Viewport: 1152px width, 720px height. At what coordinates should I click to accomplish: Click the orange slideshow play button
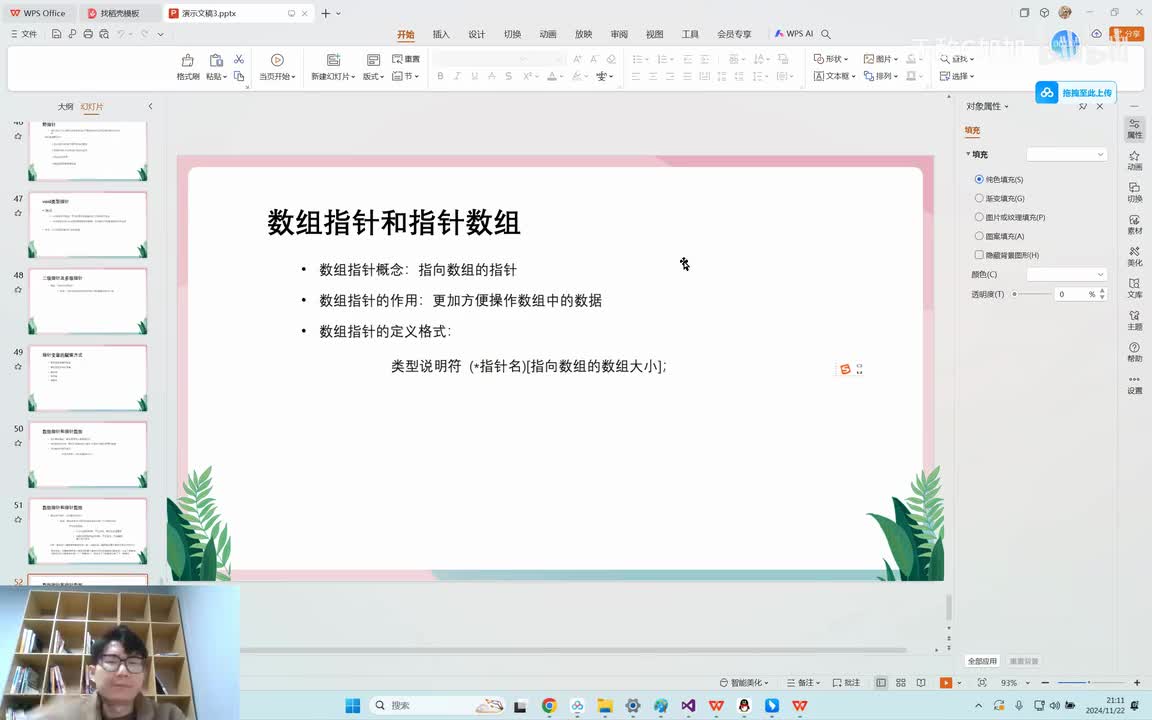pos(946,683)
